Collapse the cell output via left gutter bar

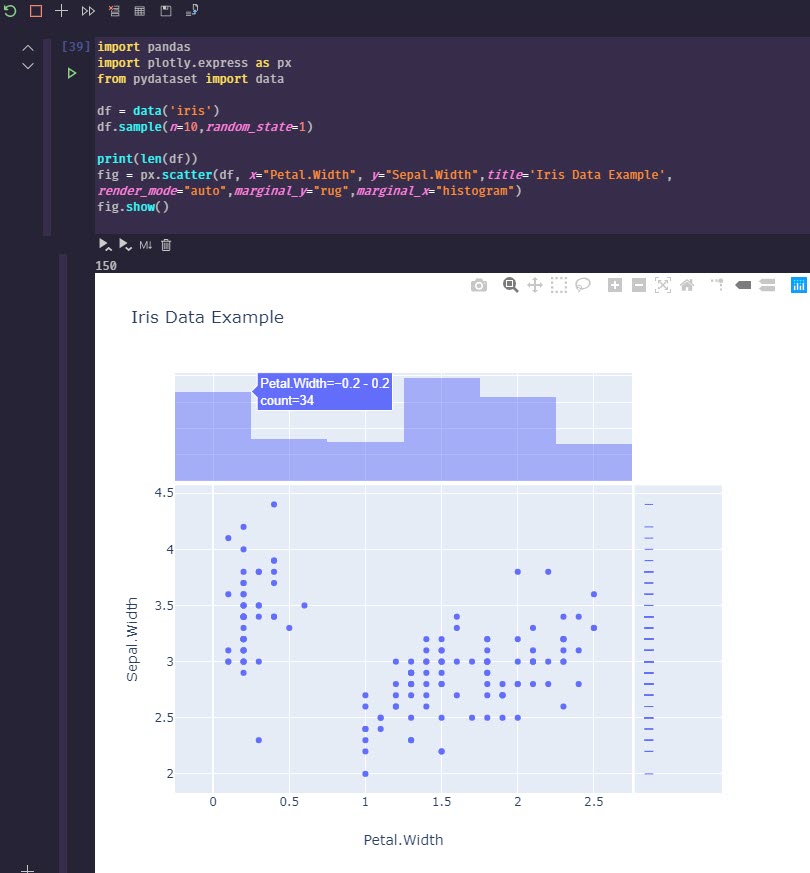pos(64,560)
